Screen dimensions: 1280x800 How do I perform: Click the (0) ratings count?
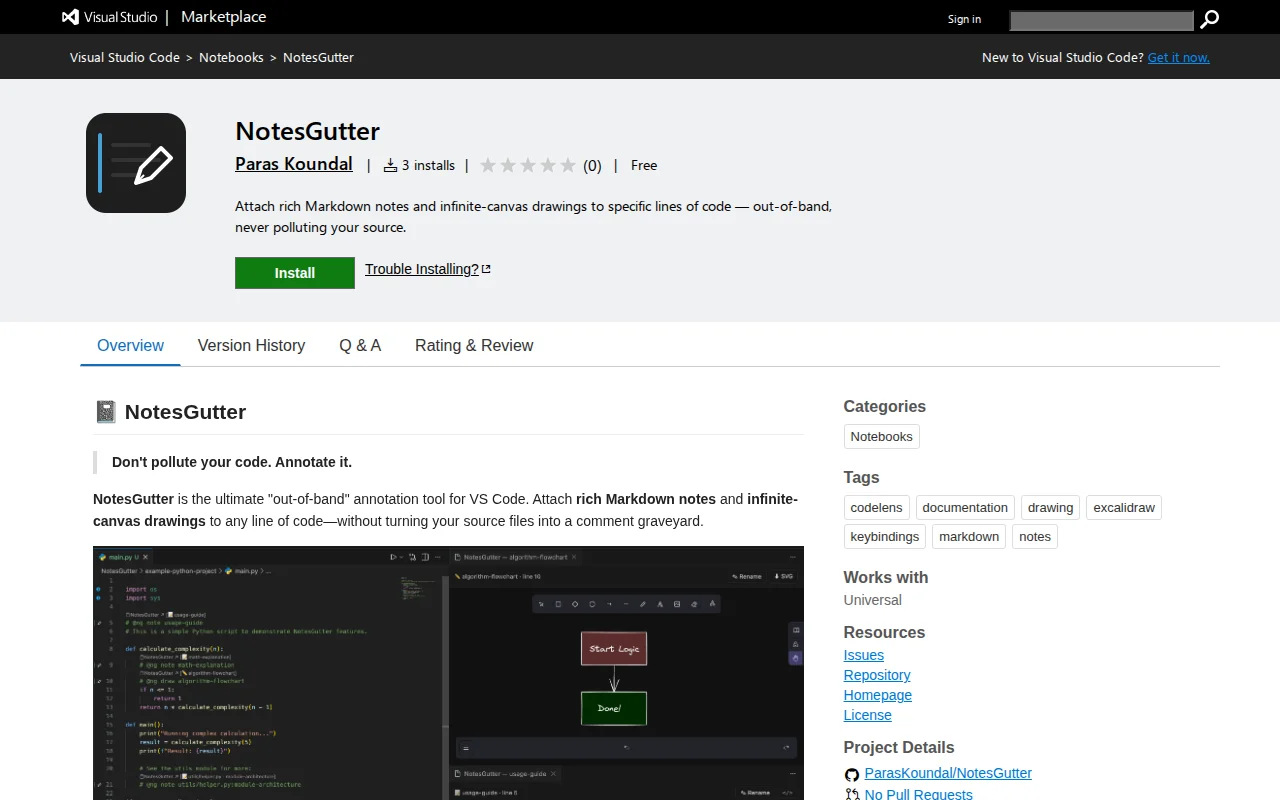[x=592, y=166]
